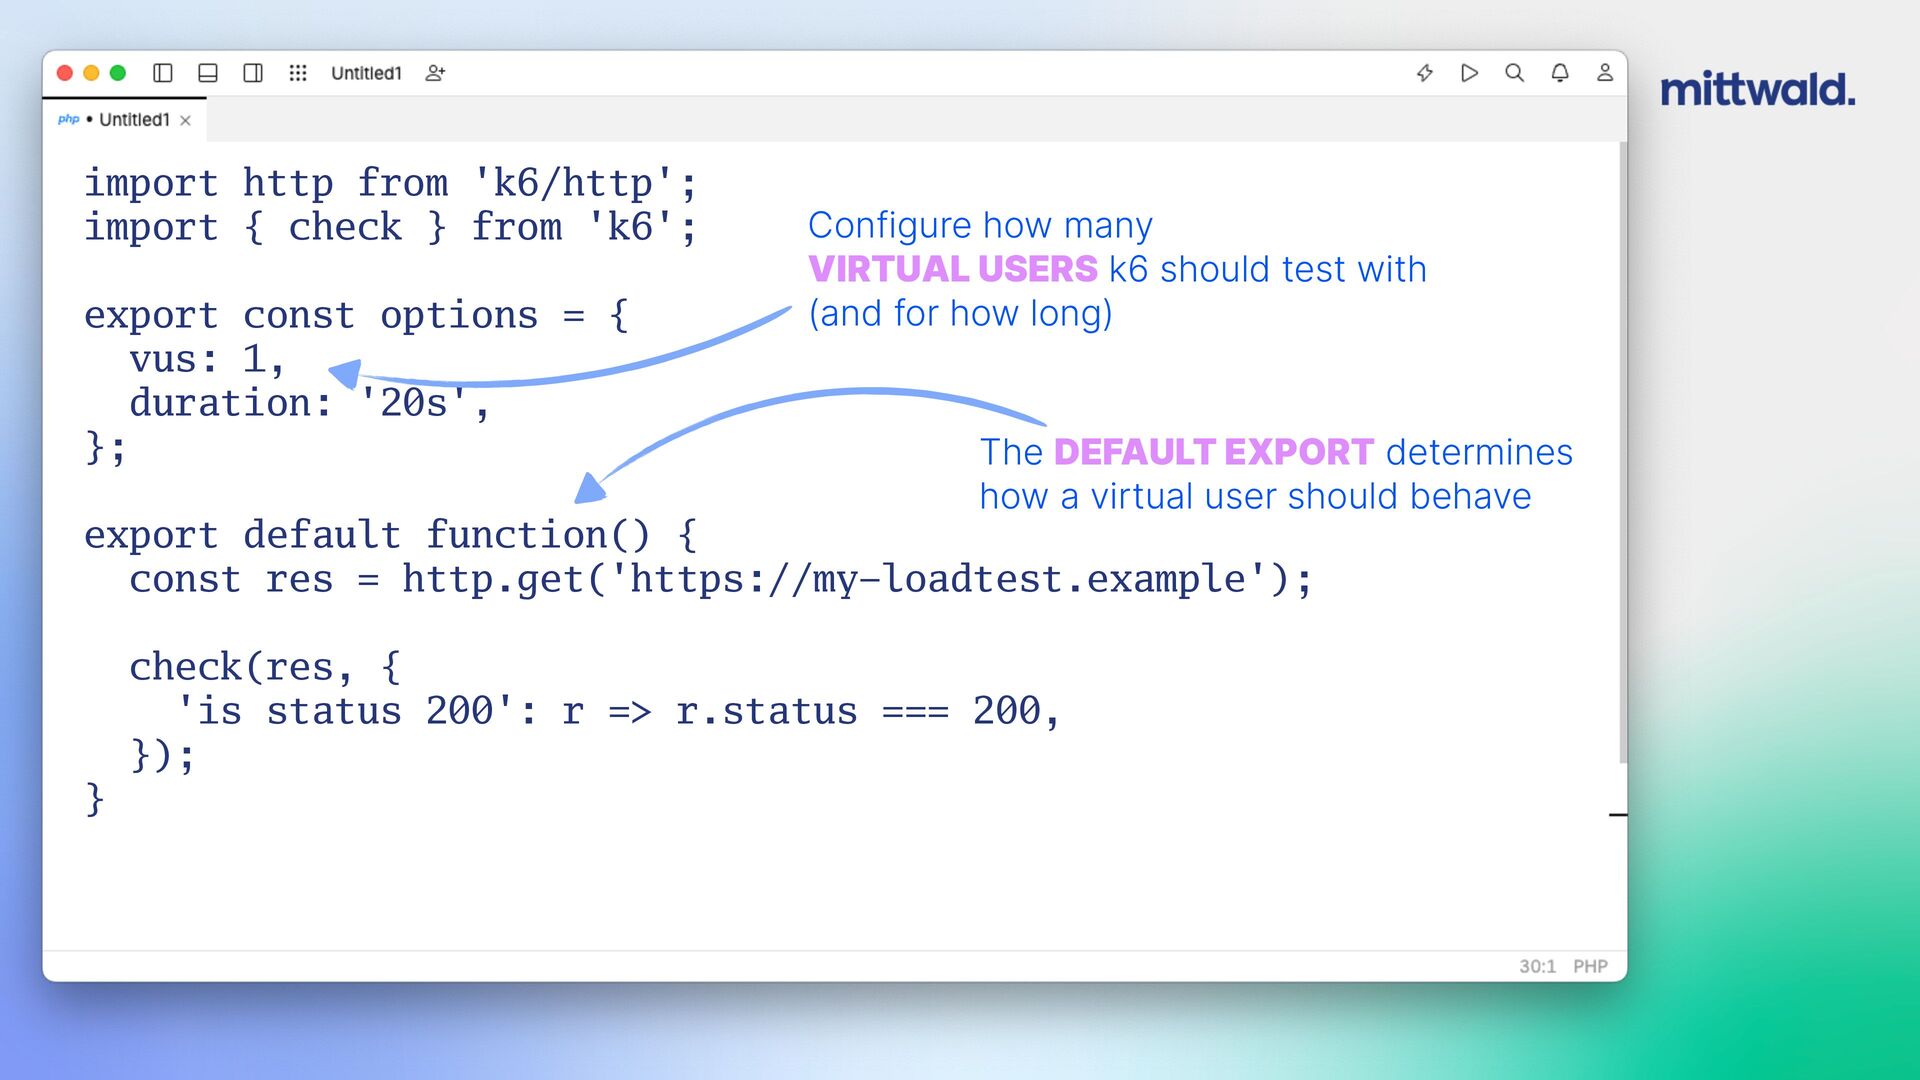Select the Untitled1 editor tab
Screen dimensions: 1920x1080
[125, 120]
